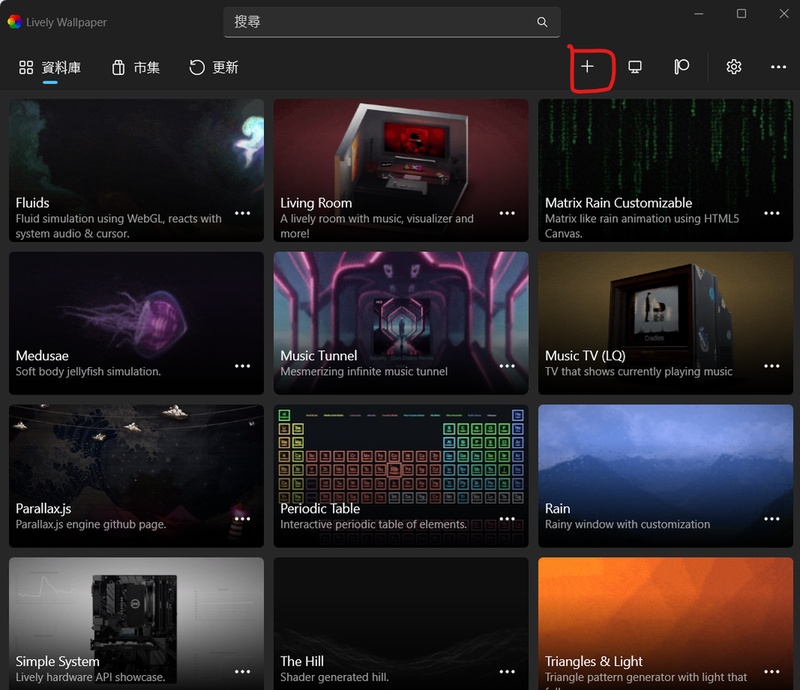
Task: Open the display monitor control panel icon
Action: [635, 67]
